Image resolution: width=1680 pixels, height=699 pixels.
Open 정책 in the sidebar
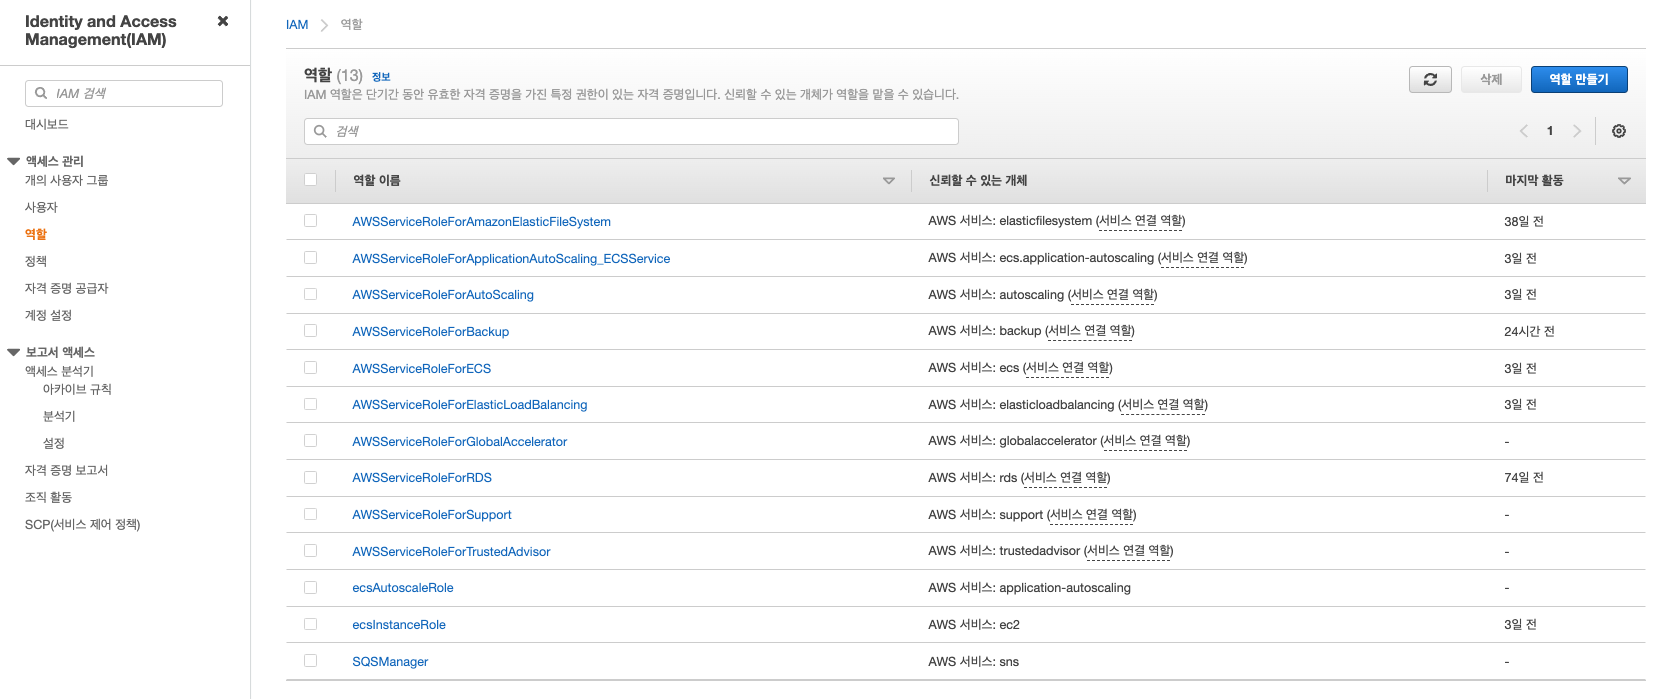[36, 261]
